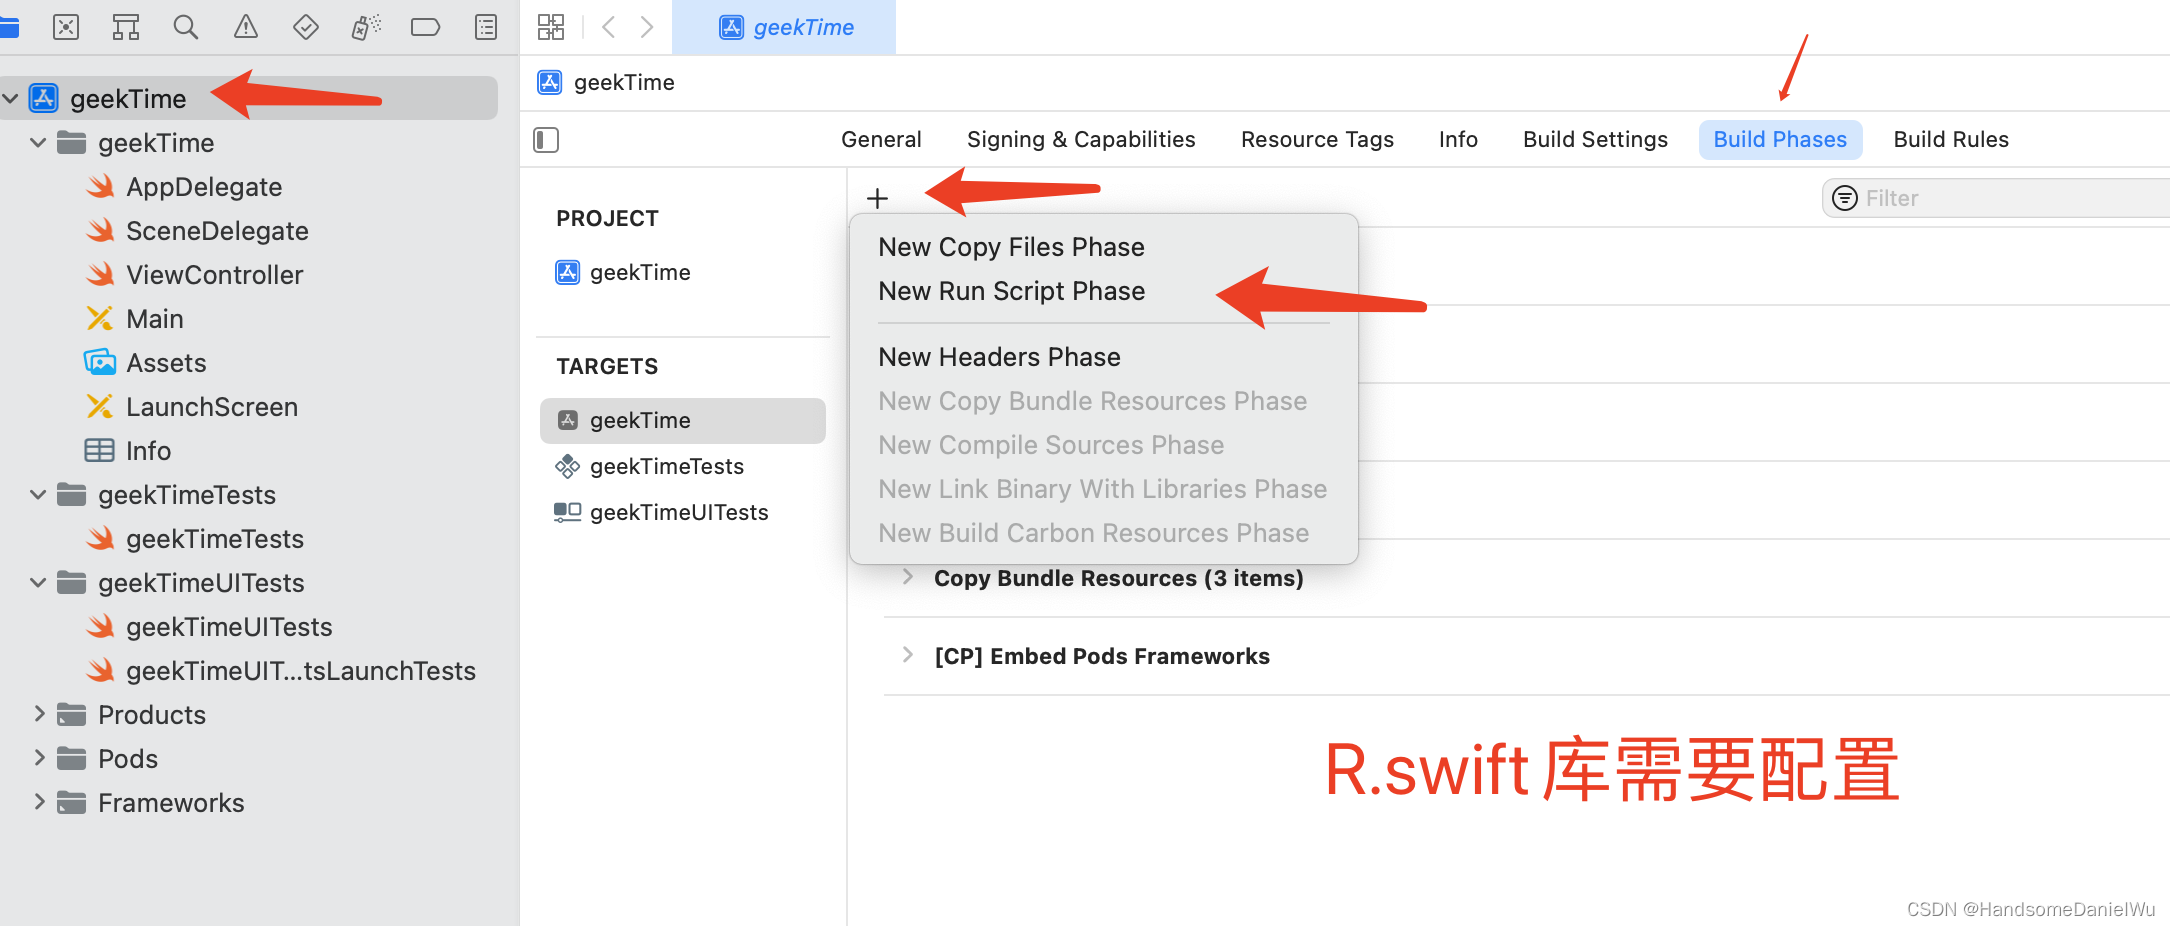Open the Report navigator
The height and width of the screenshot is (926, 2170).
point(485,27)
